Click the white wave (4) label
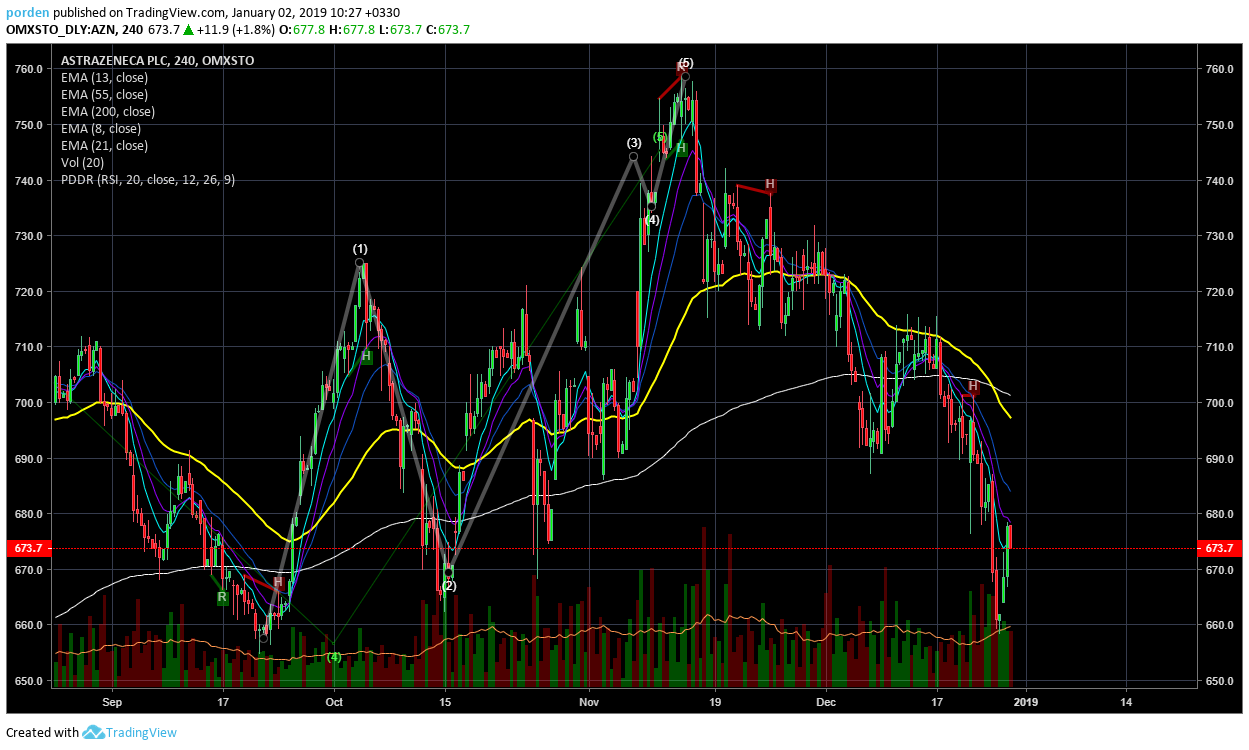 651,219
